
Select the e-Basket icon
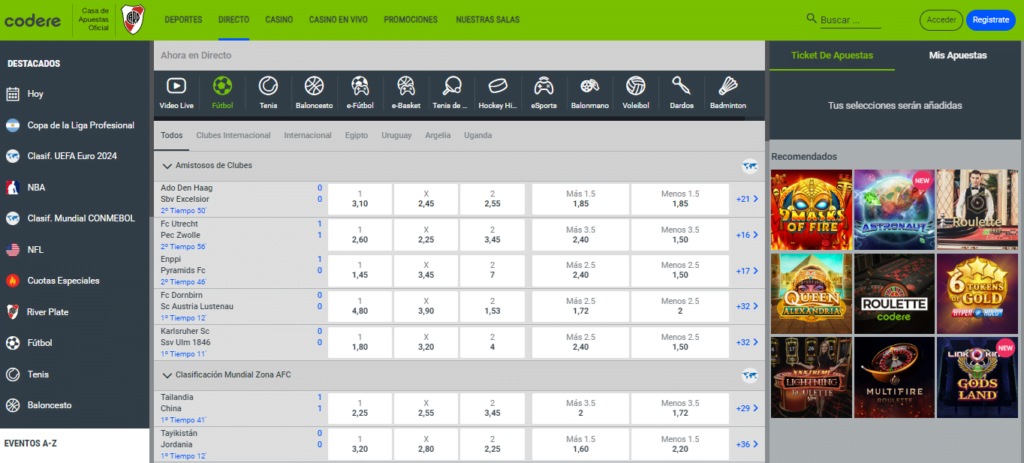[x=406, y=86]
